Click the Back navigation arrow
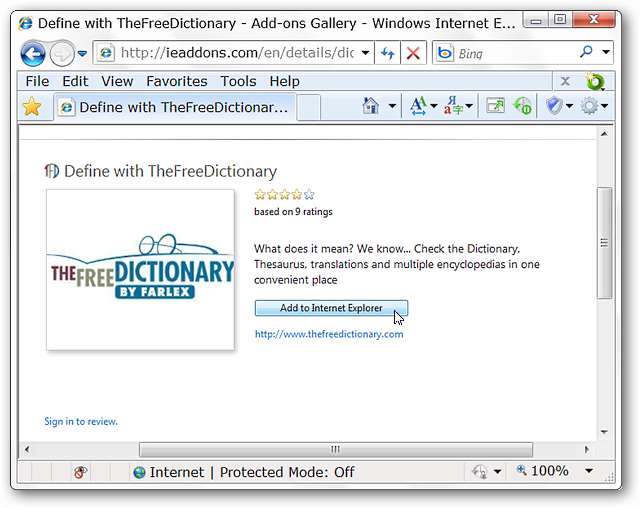 [x=33, y=53]
